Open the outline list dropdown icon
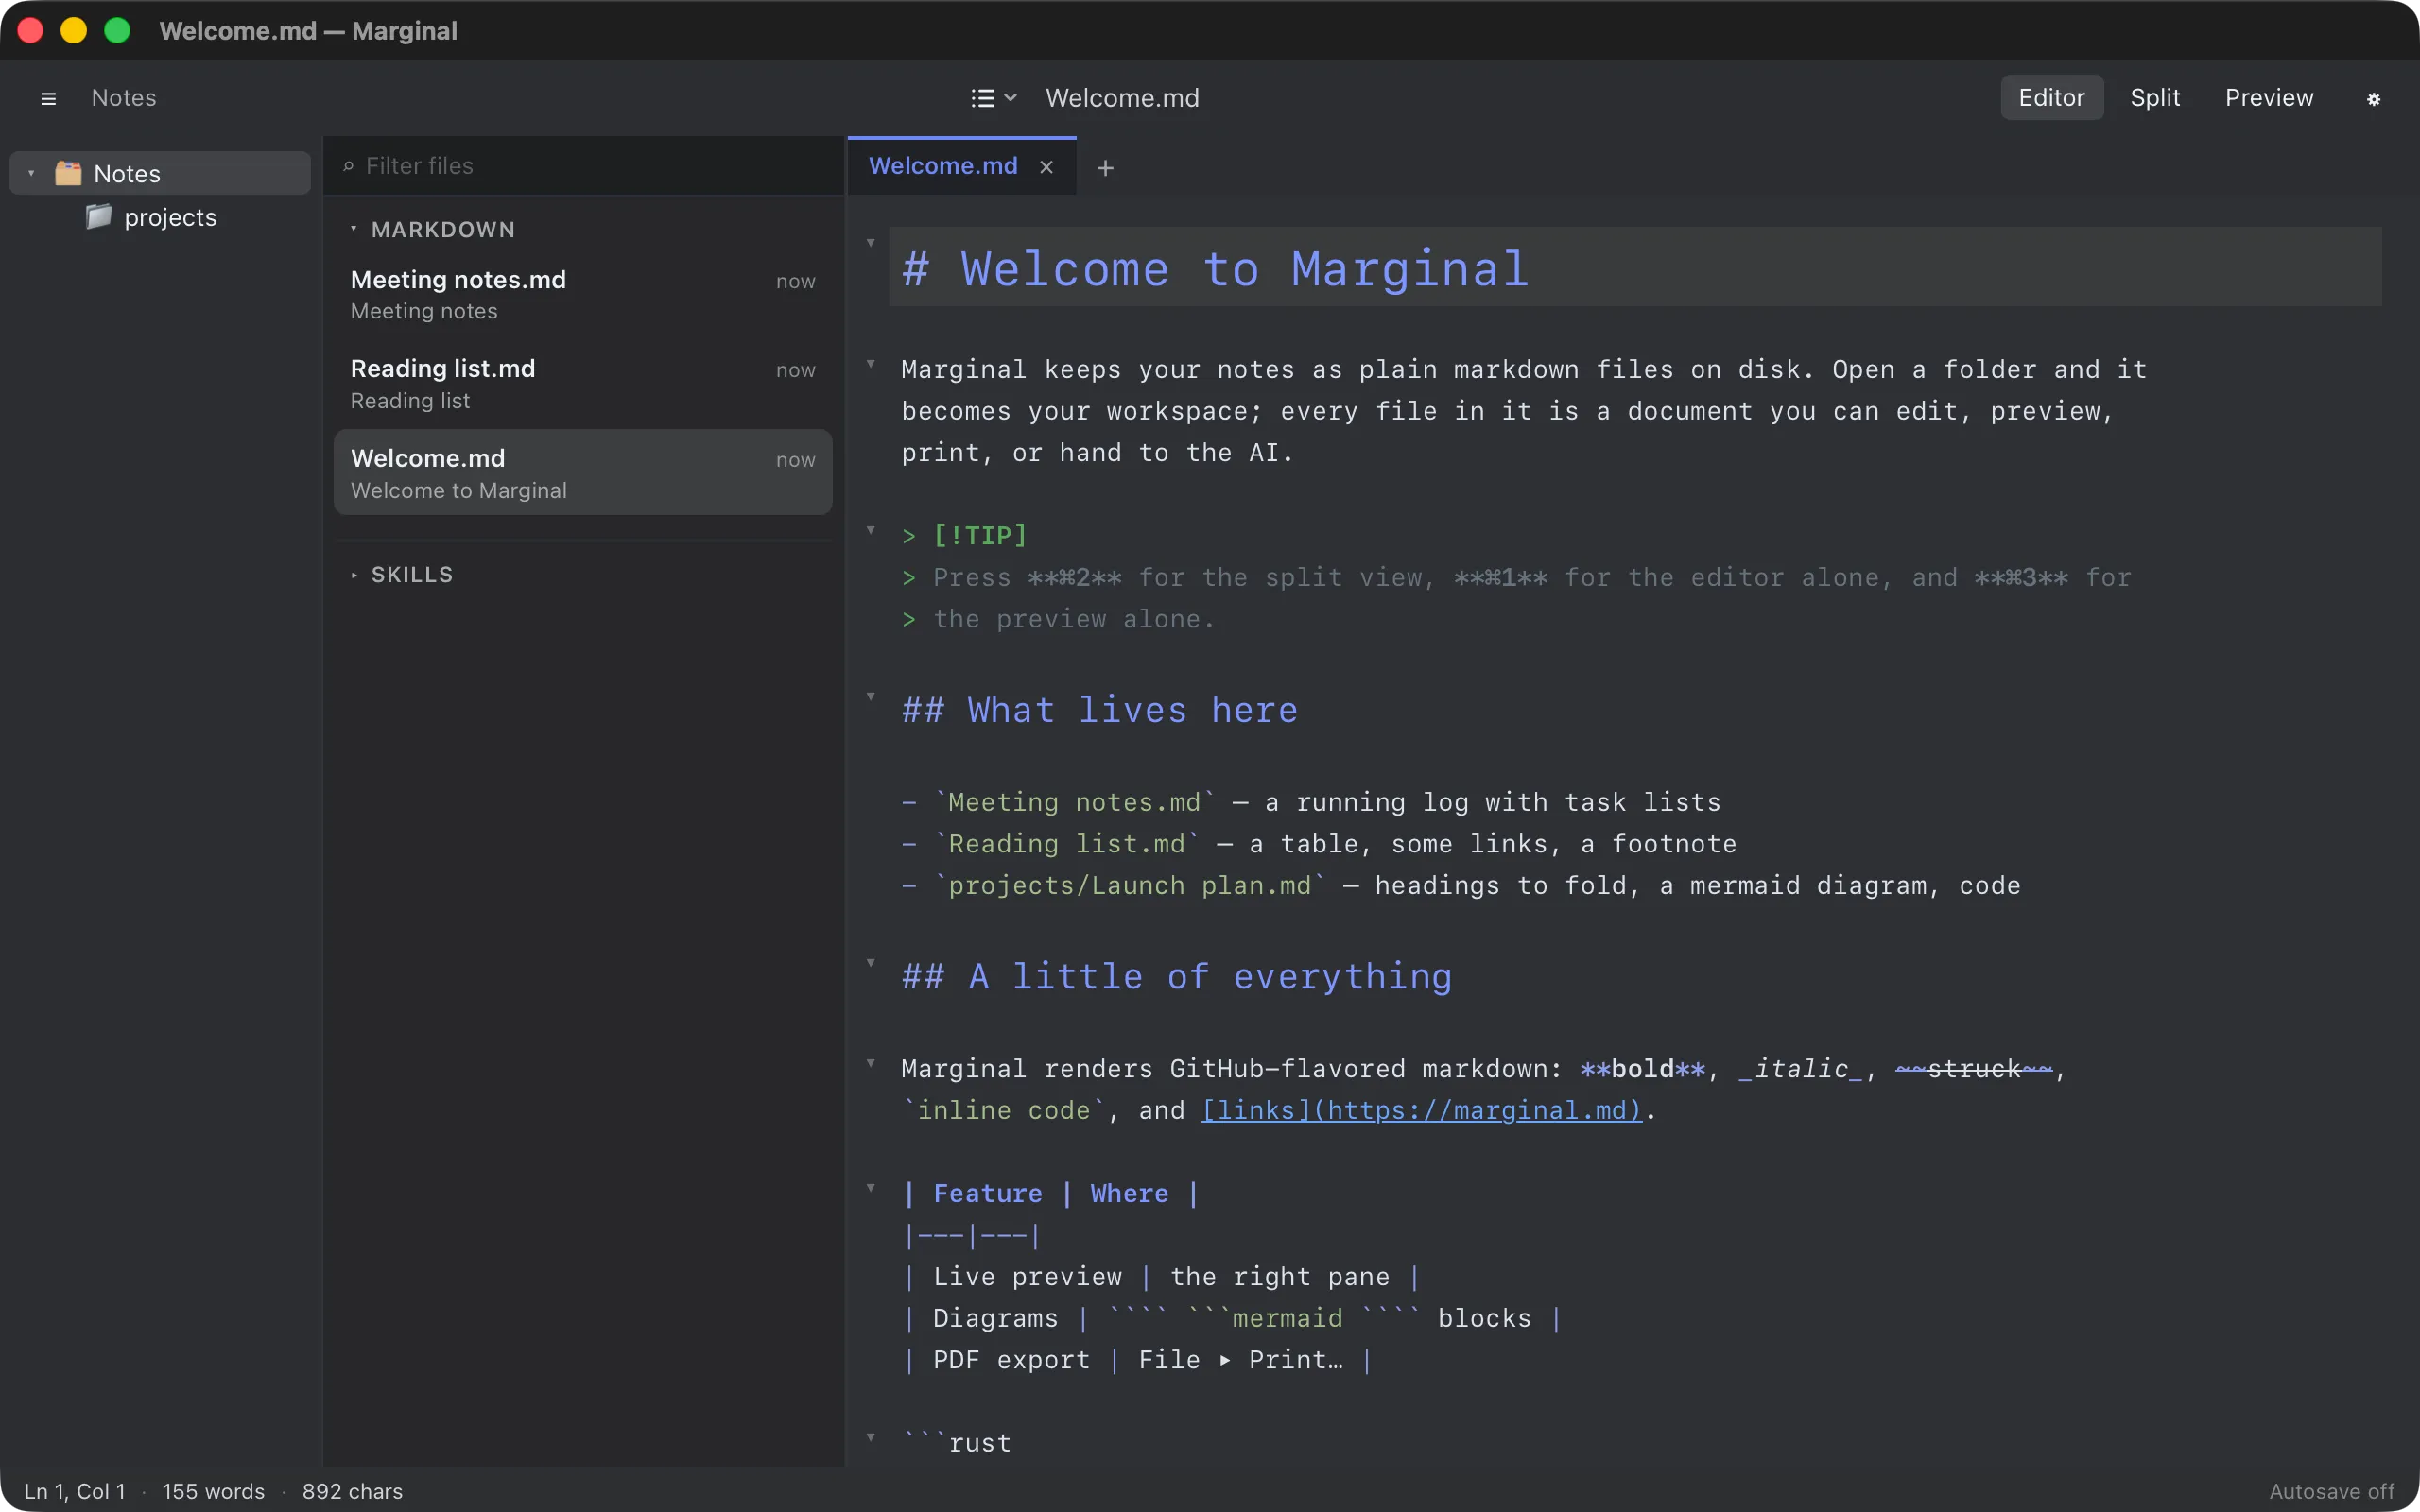This screenshot has height=1512, width=2420. tap(993, 98)
